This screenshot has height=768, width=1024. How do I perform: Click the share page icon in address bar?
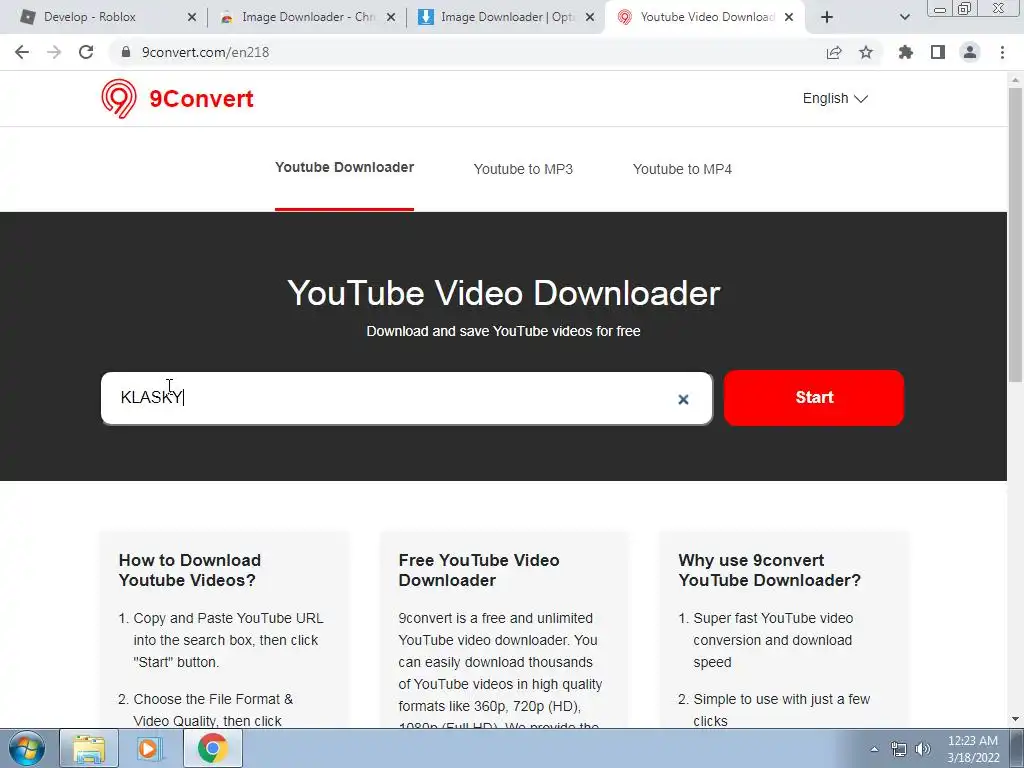pos(834,52)
